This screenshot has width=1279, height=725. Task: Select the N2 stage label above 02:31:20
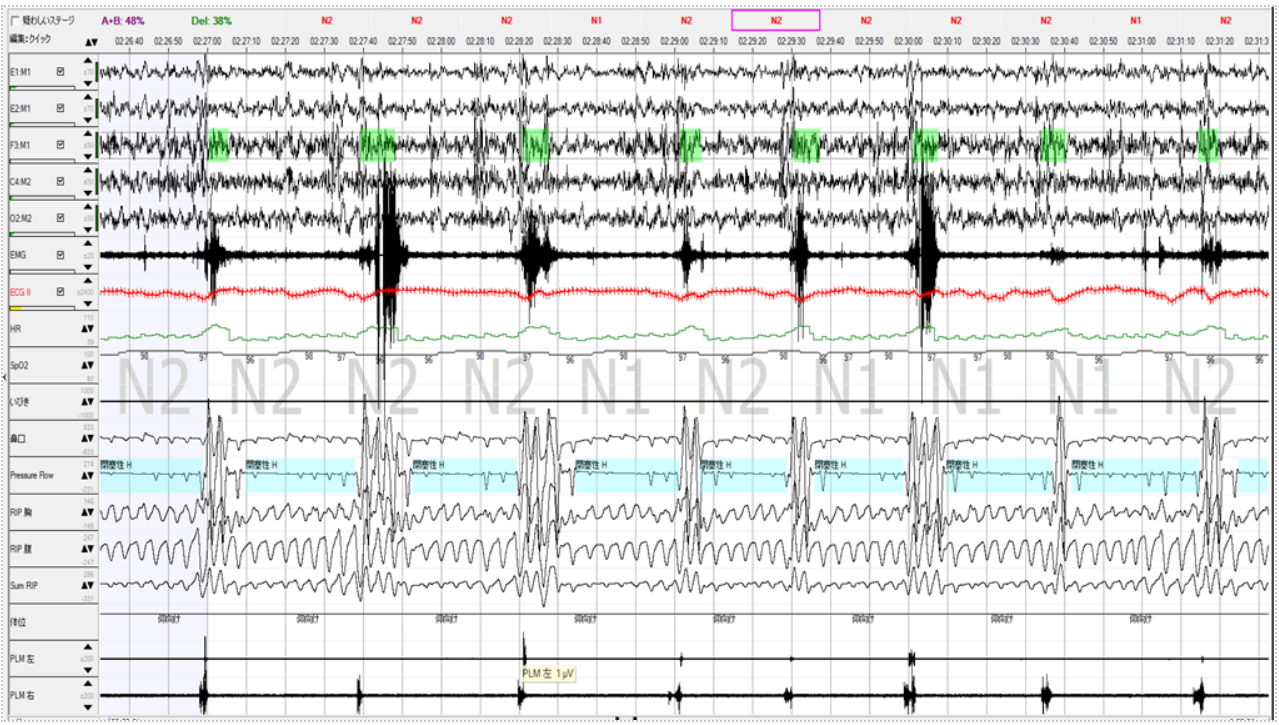pos(1226,20)
